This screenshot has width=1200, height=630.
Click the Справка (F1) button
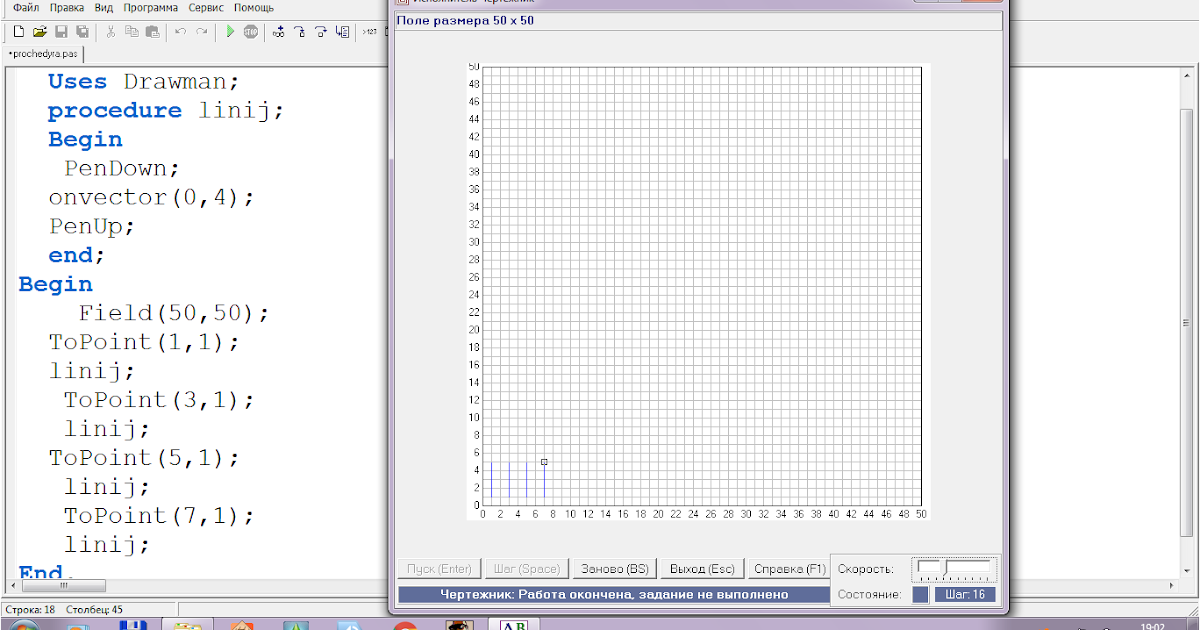tap(790, 569)
